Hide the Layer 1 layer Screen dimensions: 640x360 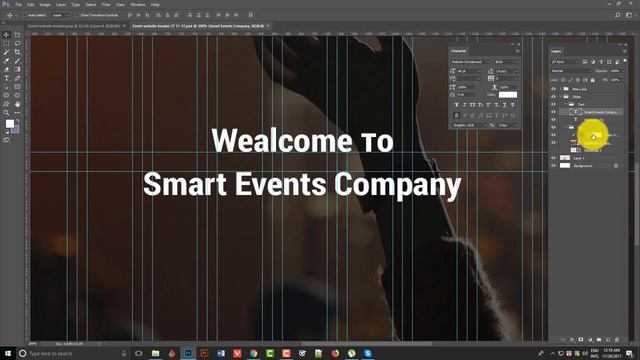point(553,158)
